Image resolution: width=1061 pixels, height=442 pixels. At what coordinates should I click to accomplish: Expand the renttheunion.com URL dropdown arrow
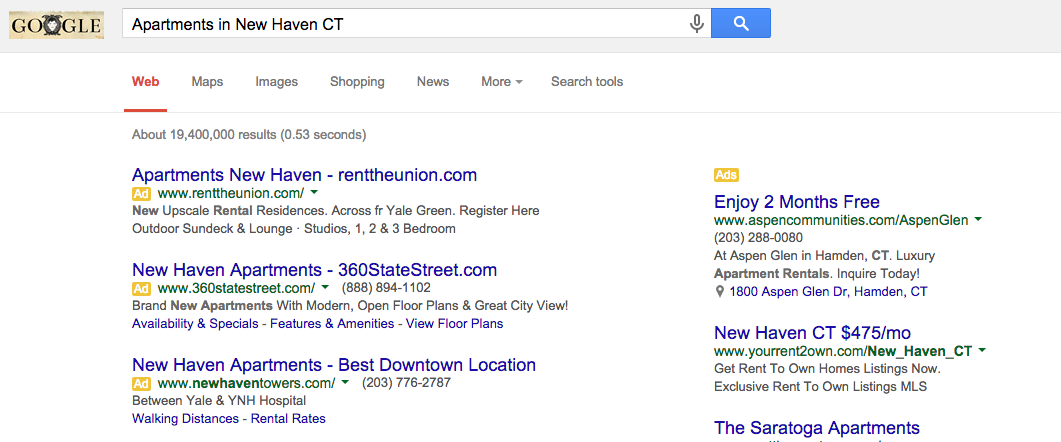tap(314, 192)
